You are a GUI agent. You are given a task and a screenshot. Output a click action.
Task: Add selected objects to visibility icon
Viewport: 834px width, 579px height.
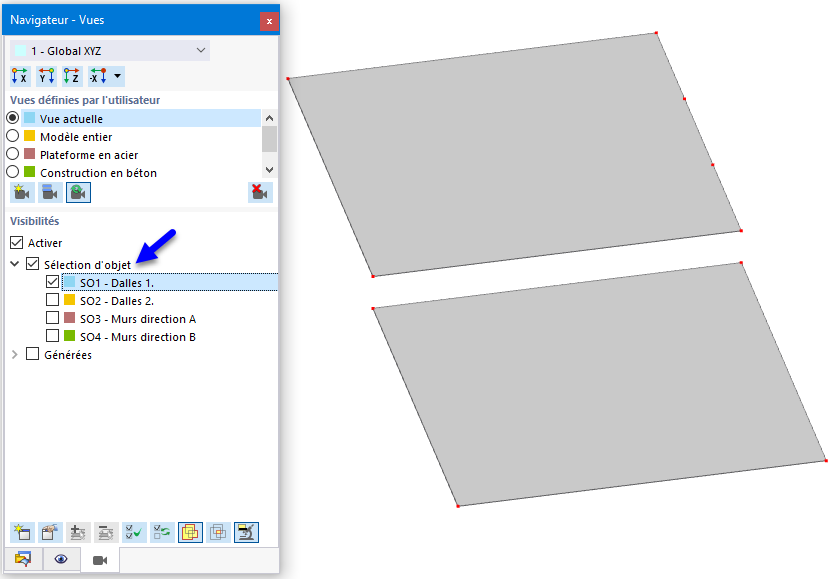[78, 532]
